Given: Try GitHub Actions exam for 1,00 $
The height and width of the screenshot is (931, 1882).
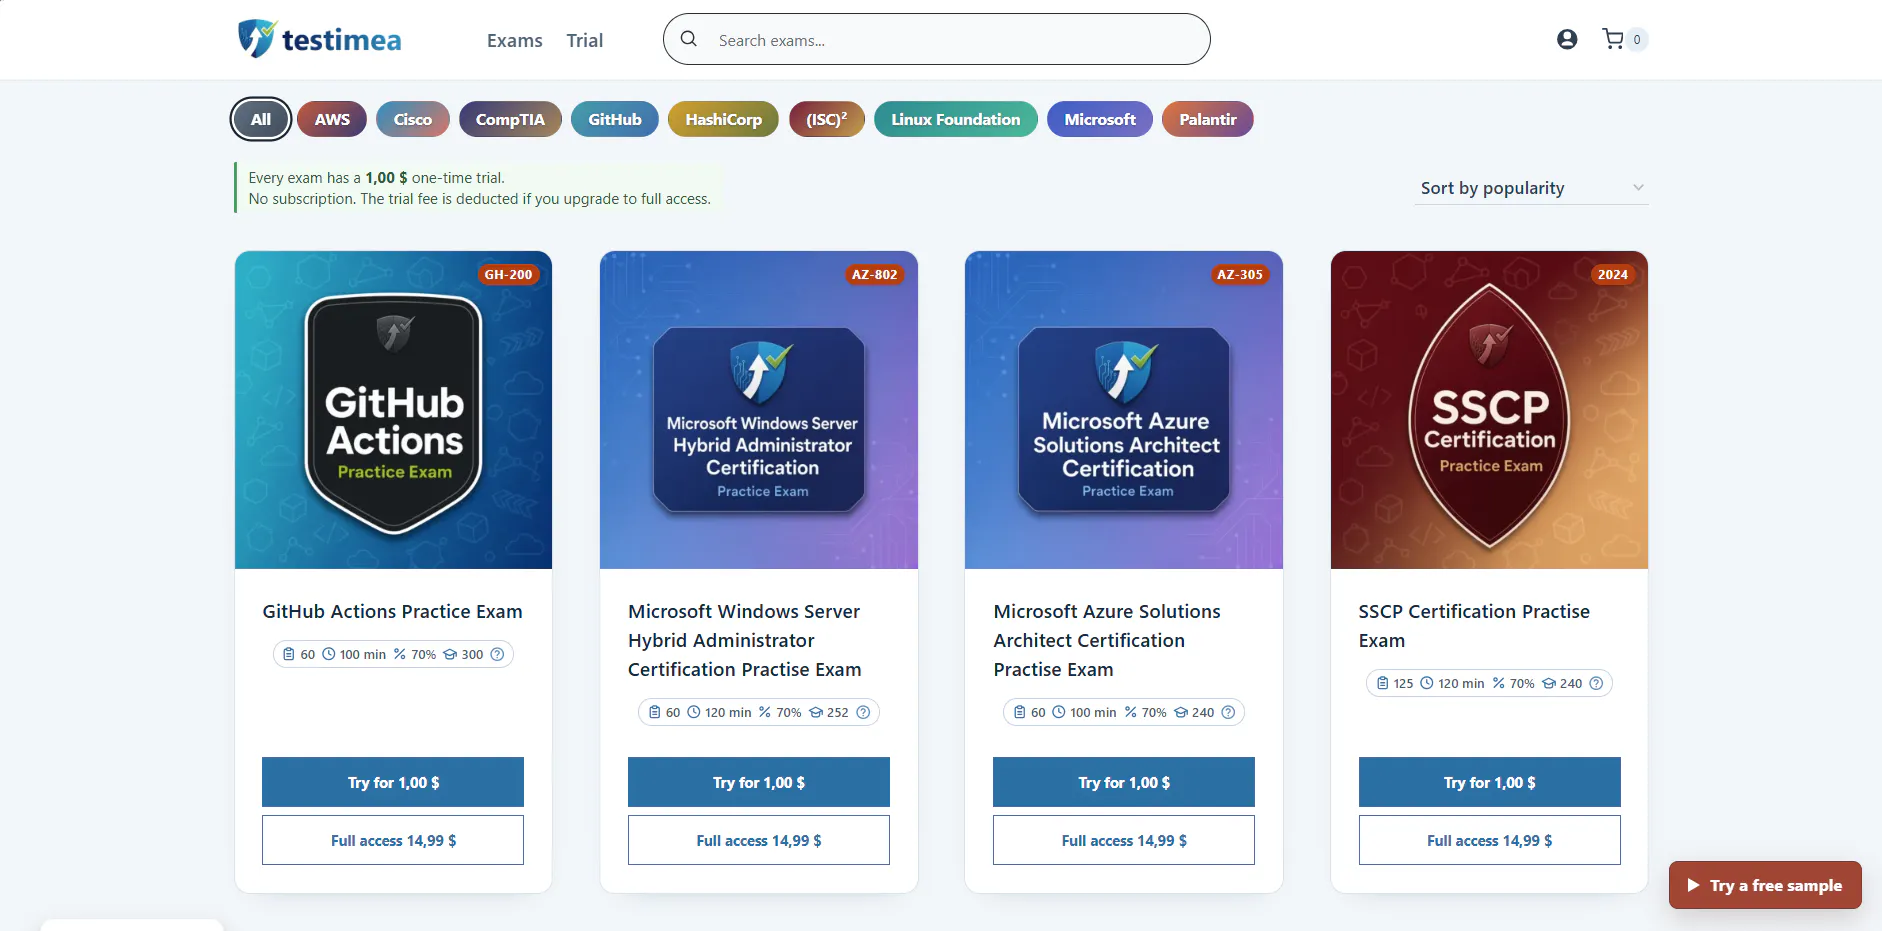Looking at the screenshot, I should pyautogui.click(x=393, y=782).
